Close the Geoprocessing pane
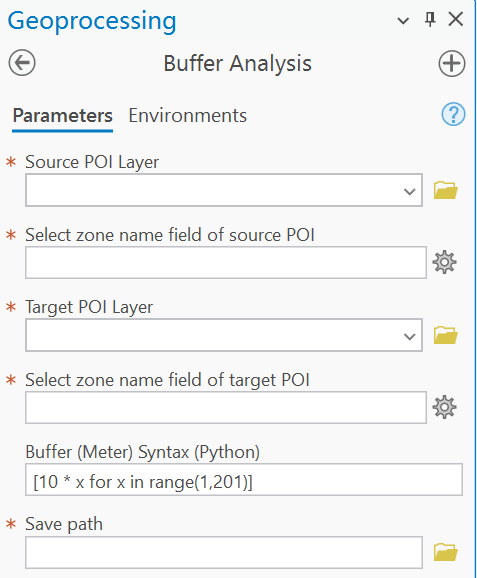477x578 pixels. (456, 19)
